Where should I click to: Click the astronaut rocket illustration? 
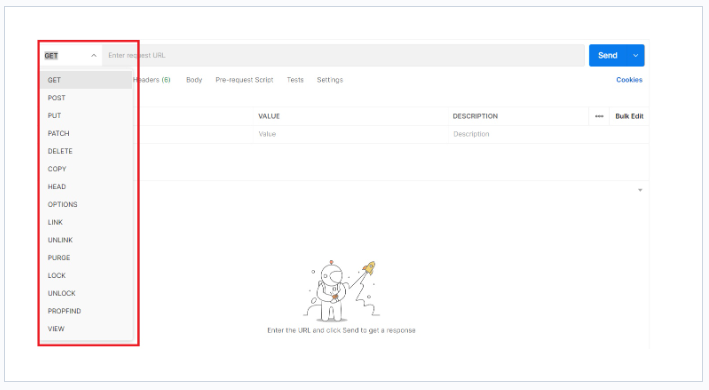tap(341, 291)
